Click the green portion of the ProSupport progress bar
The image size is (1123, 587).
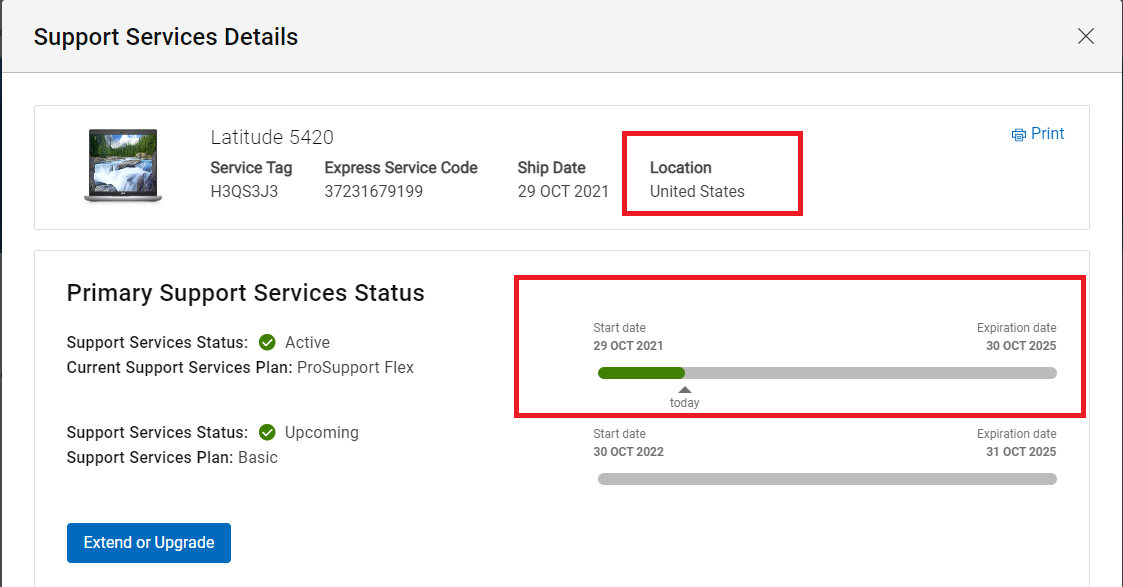pyautogui.click(x=640, y=373)
